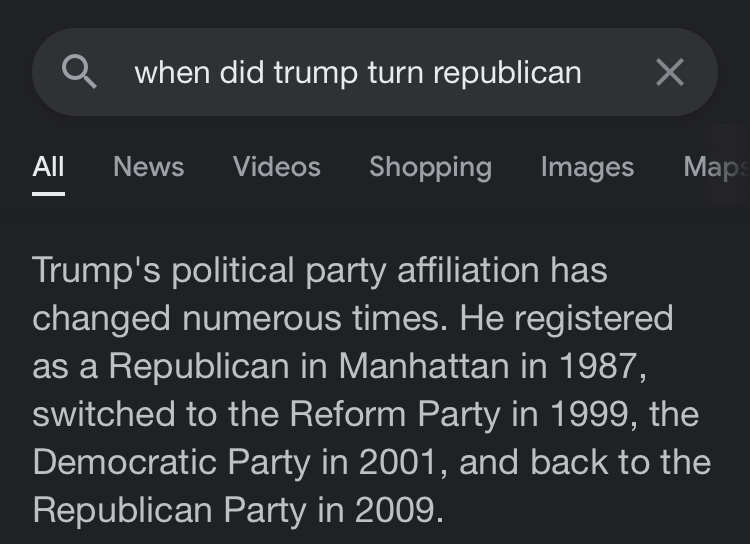The height and width of the screenshot is (544, 750).
Task: Place the cursor on "trump" in the search box
Action: 316,73
